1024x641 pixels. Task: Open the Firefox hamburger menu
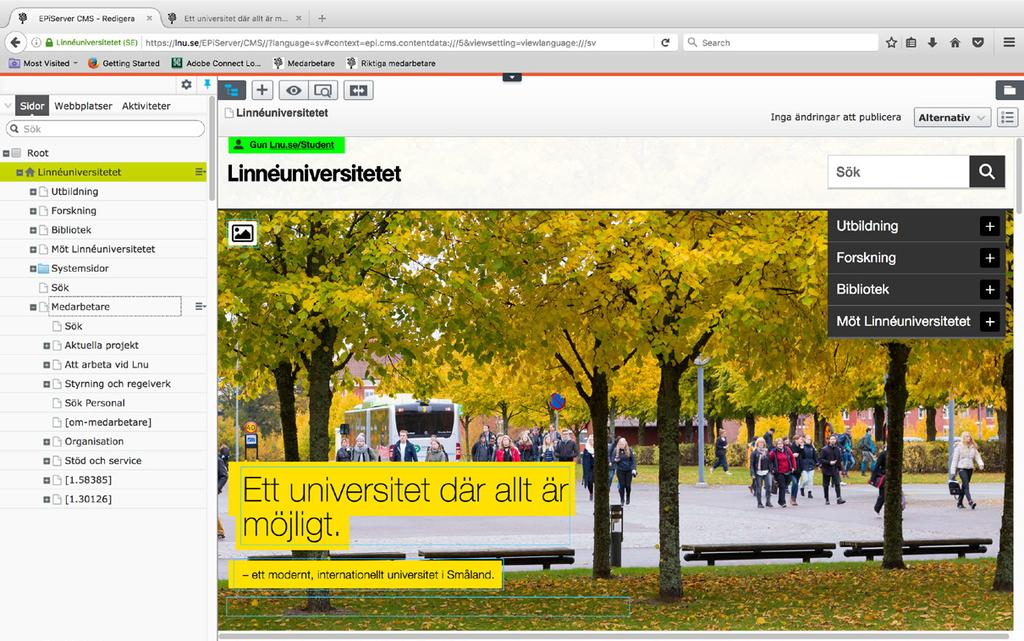[x=1009, y=42]
